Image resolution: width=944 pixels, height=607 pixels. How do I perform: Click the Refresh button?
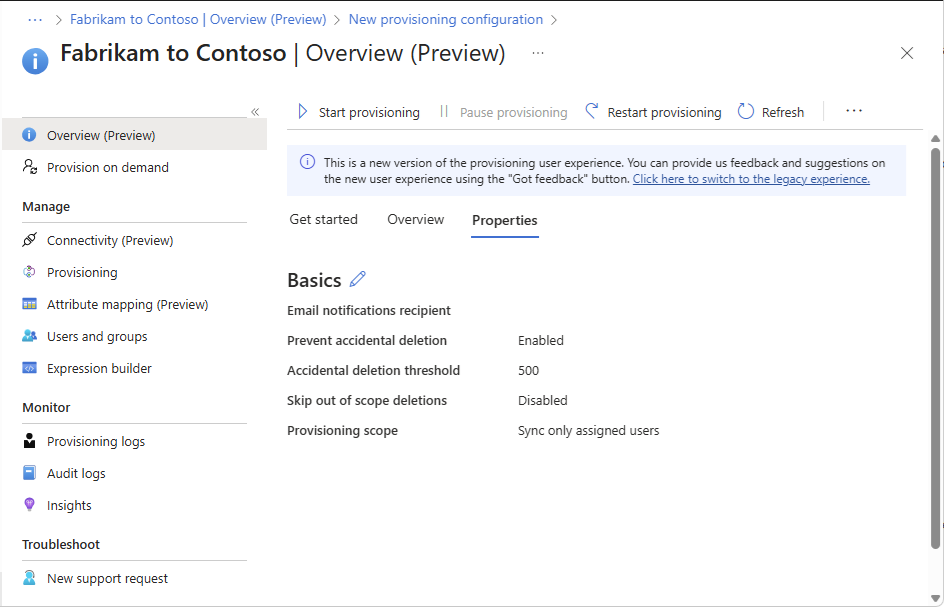coord(771,112)
